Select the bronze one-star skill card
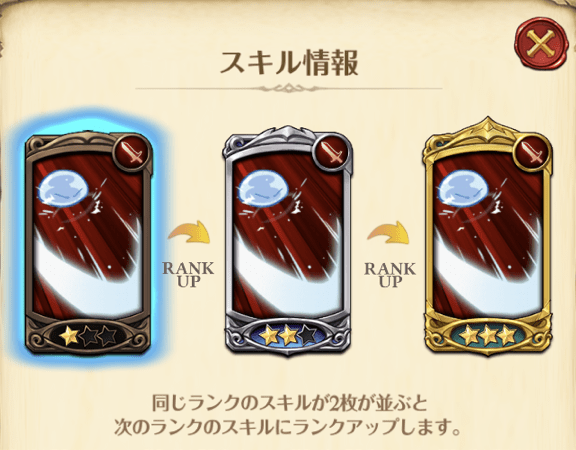The width and height of the screenshot is (576, 450). tap(88, 242)
